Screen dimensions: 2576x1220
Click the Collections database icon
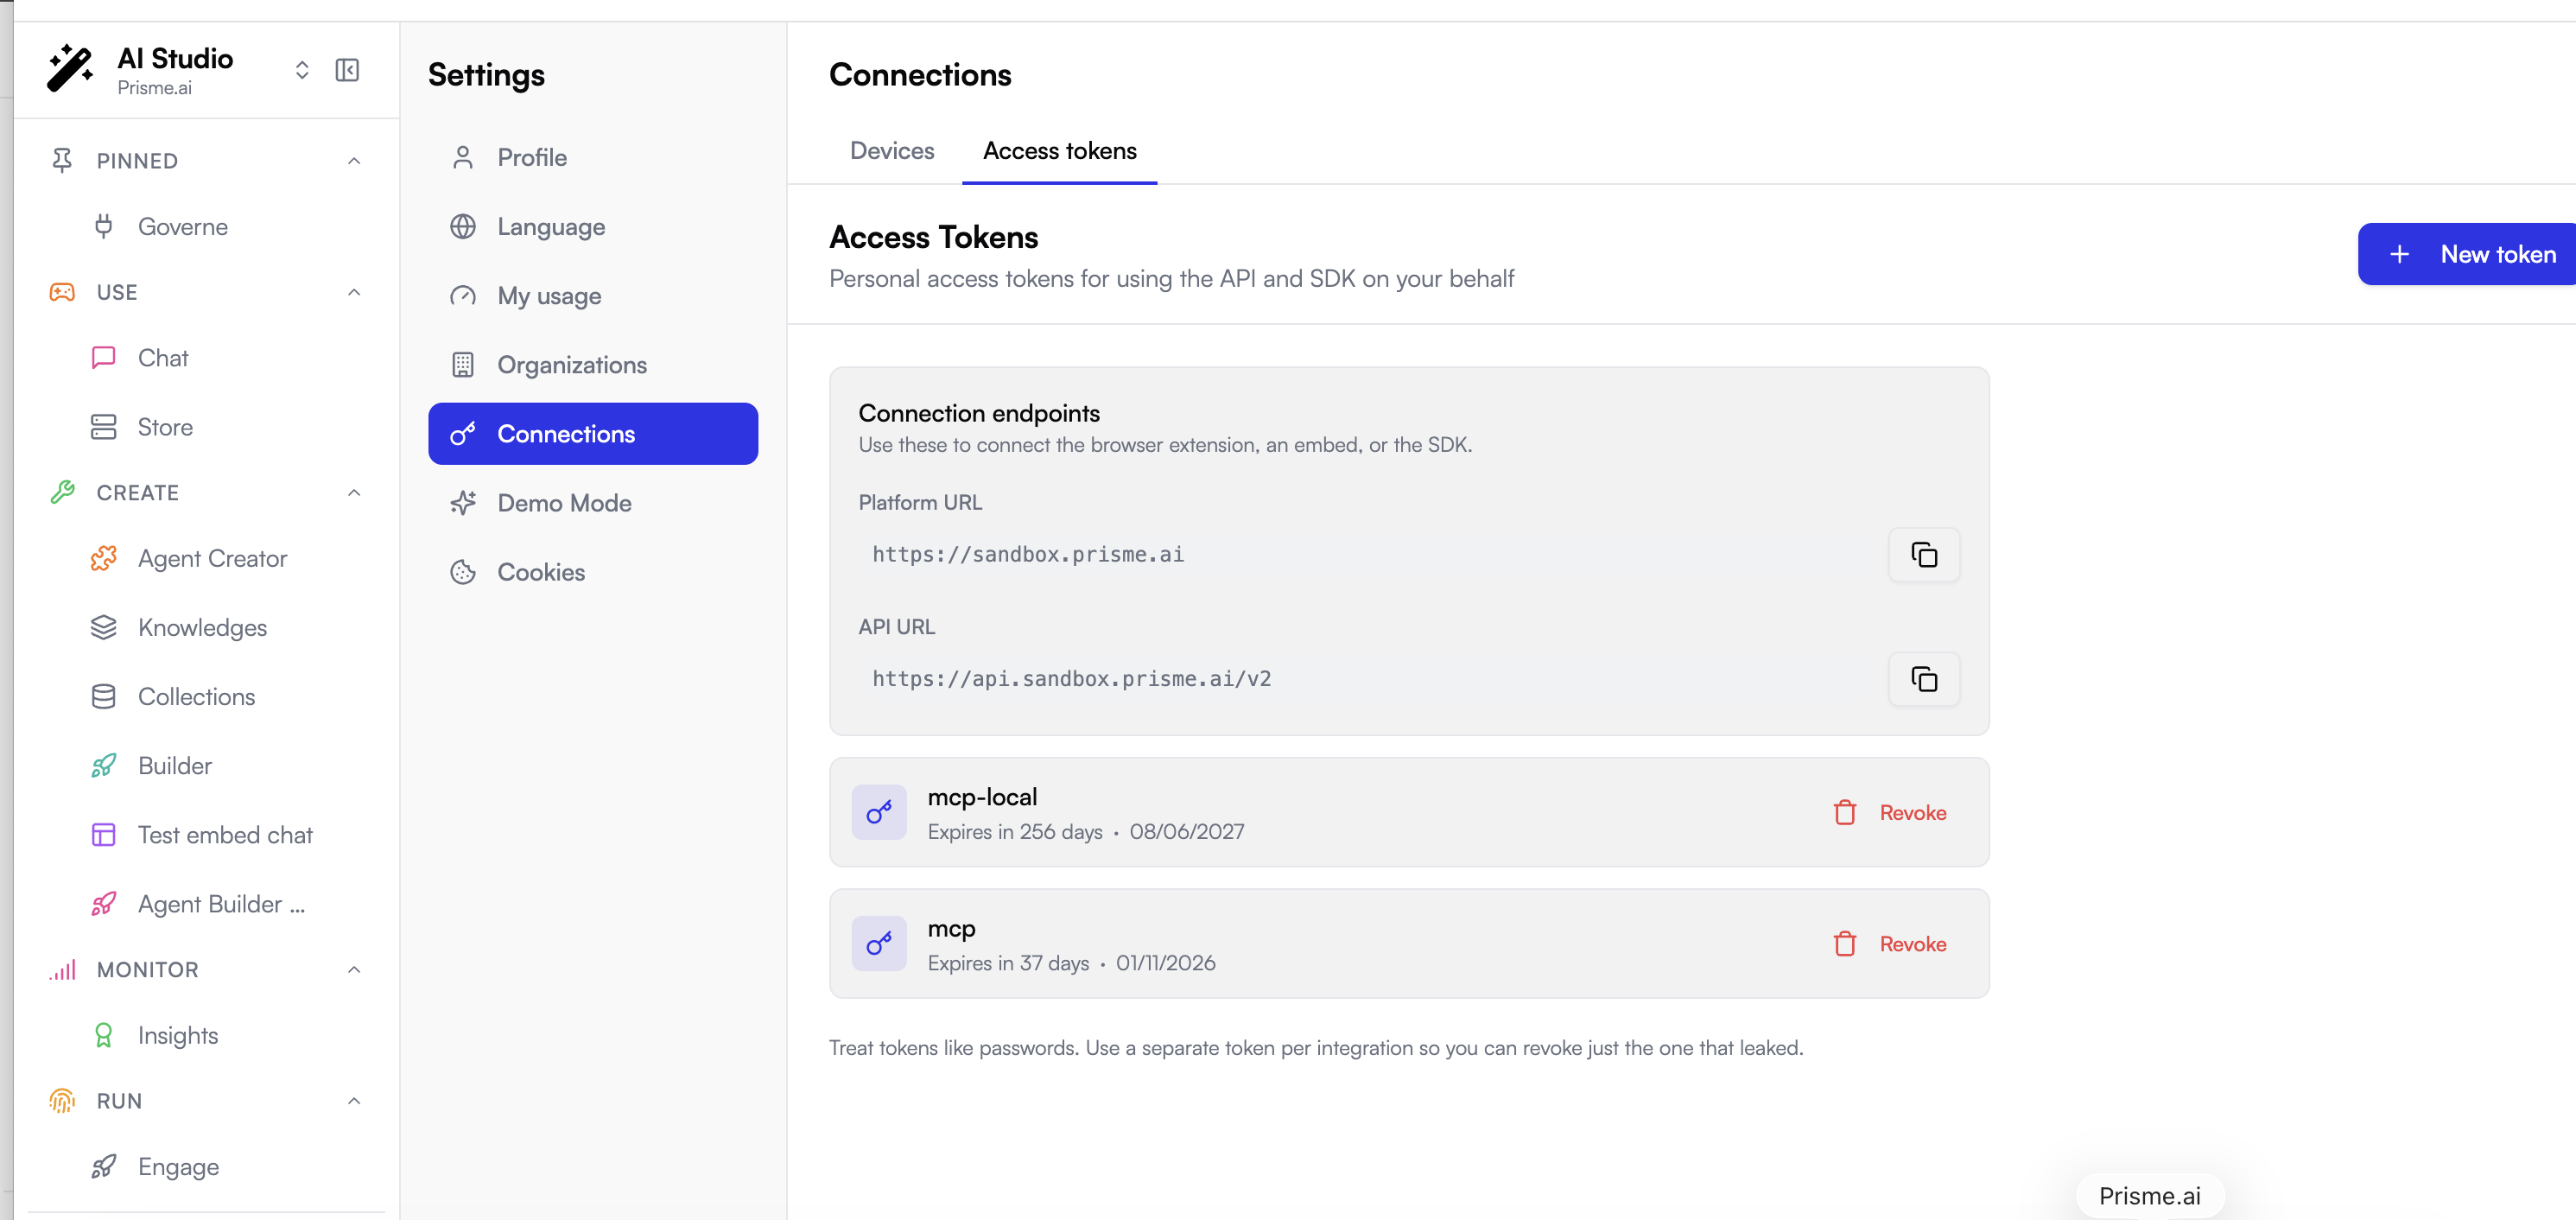(104, 697)
